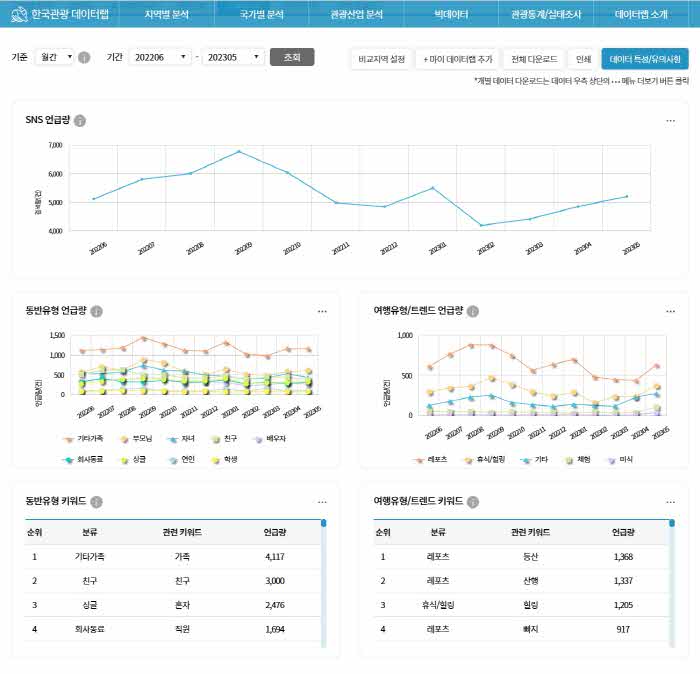Click the info icon beside the 기준 dropdown
Viewport: 700px width, 674px height.
(84, 58)
